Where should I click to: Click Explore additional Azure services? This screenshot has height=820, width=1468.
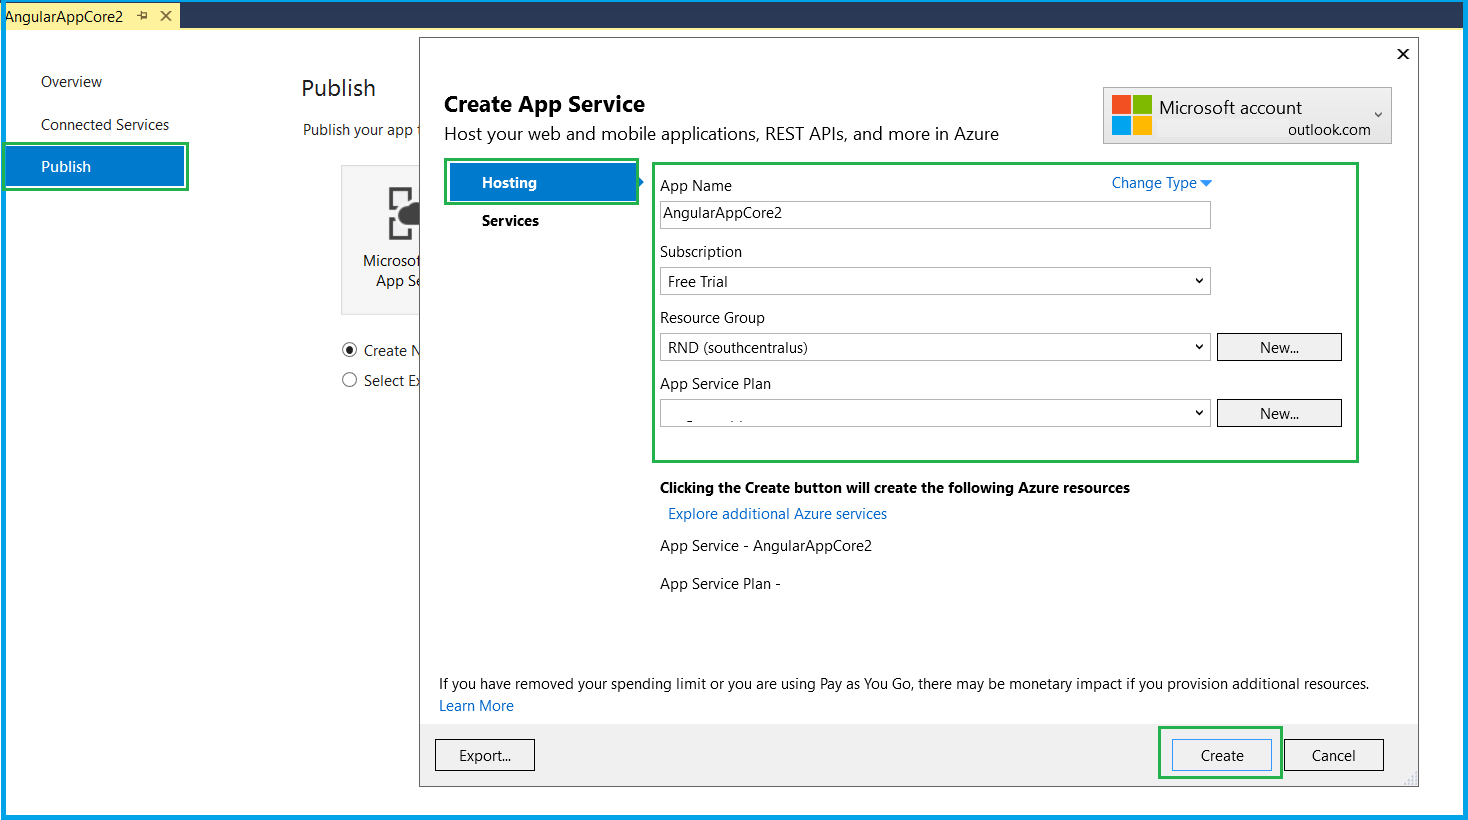[x=777, y=513]
